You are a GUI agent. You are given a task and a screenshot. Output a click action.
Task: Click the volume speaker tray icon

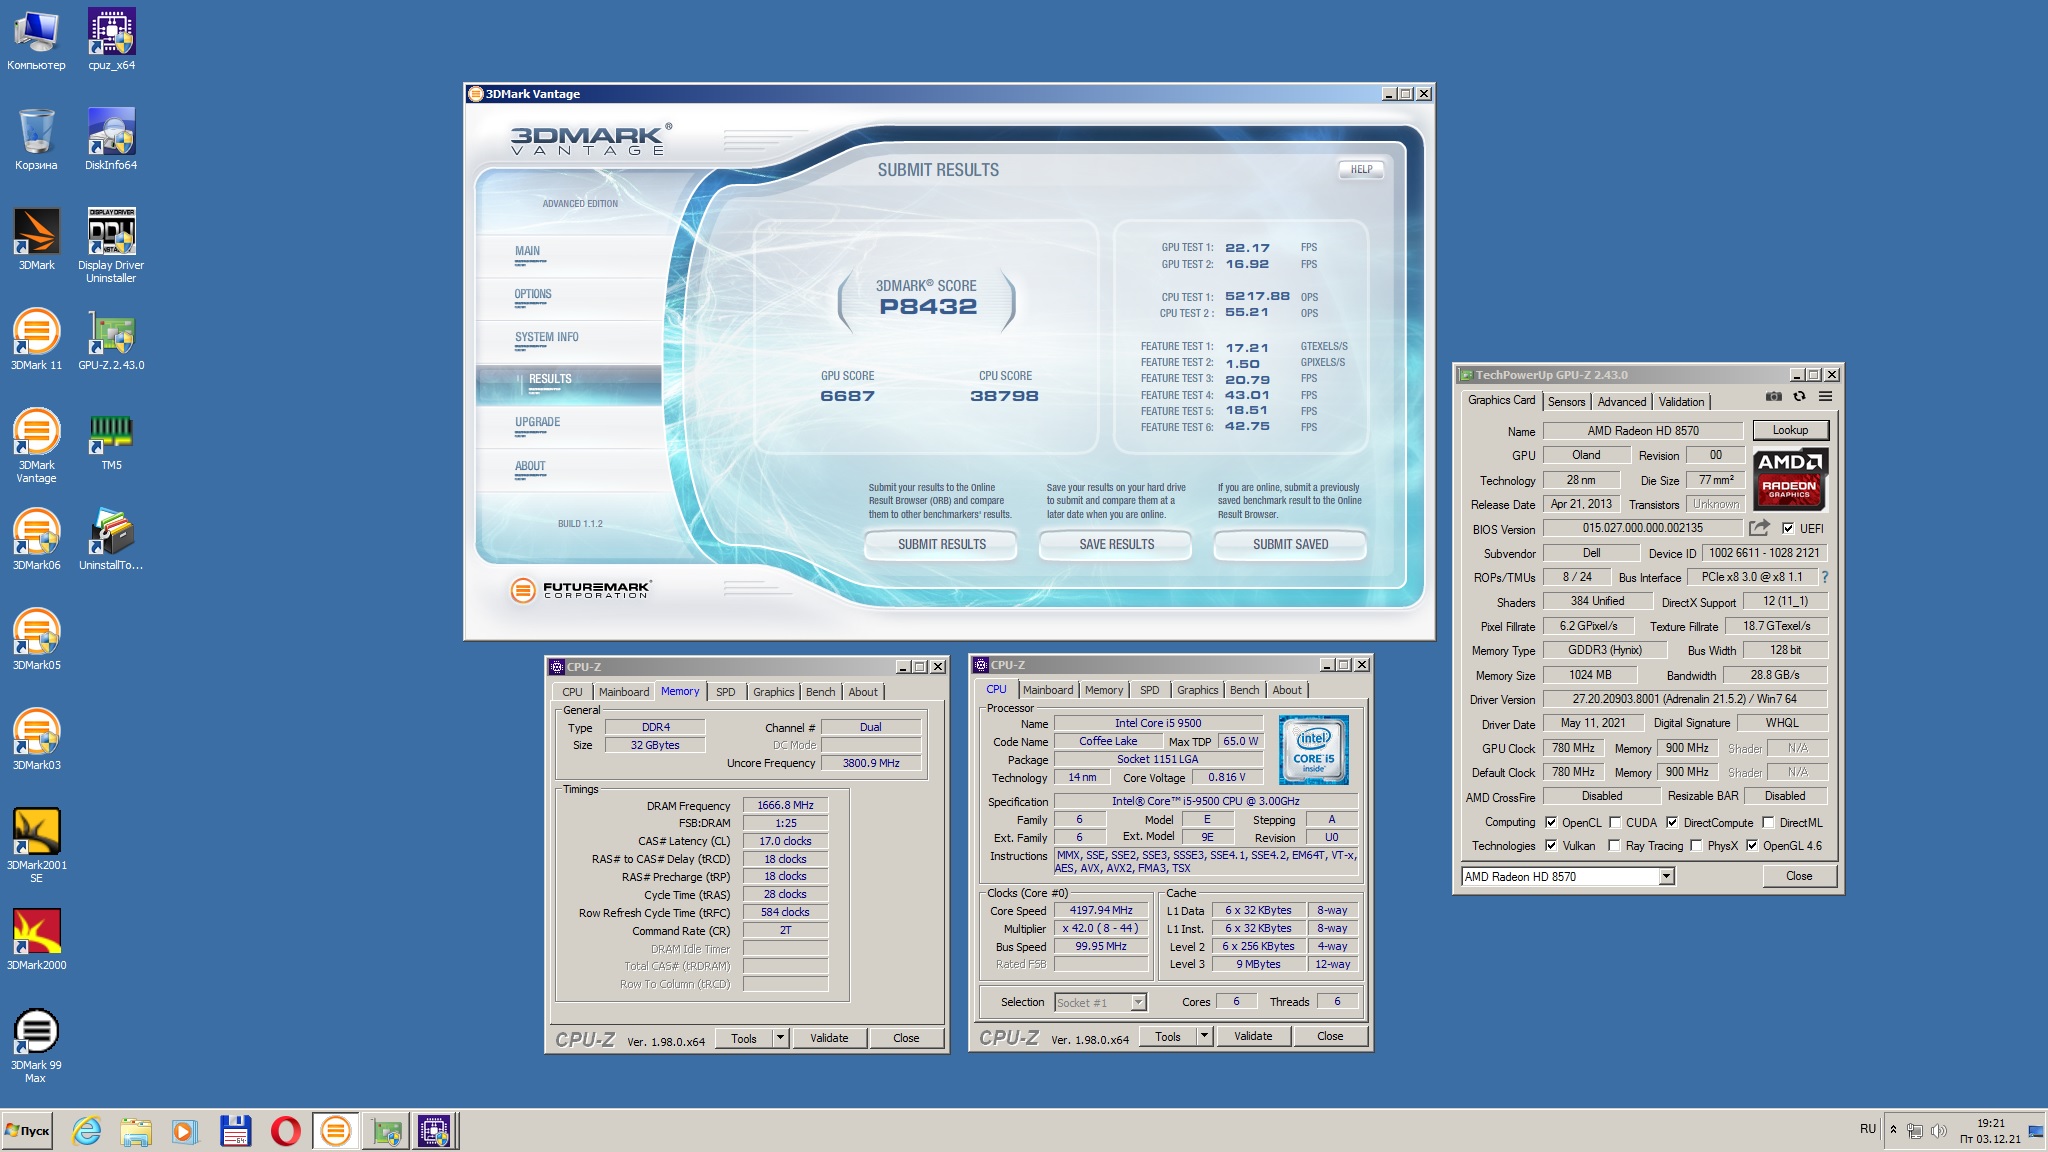pos(1938,1131)
